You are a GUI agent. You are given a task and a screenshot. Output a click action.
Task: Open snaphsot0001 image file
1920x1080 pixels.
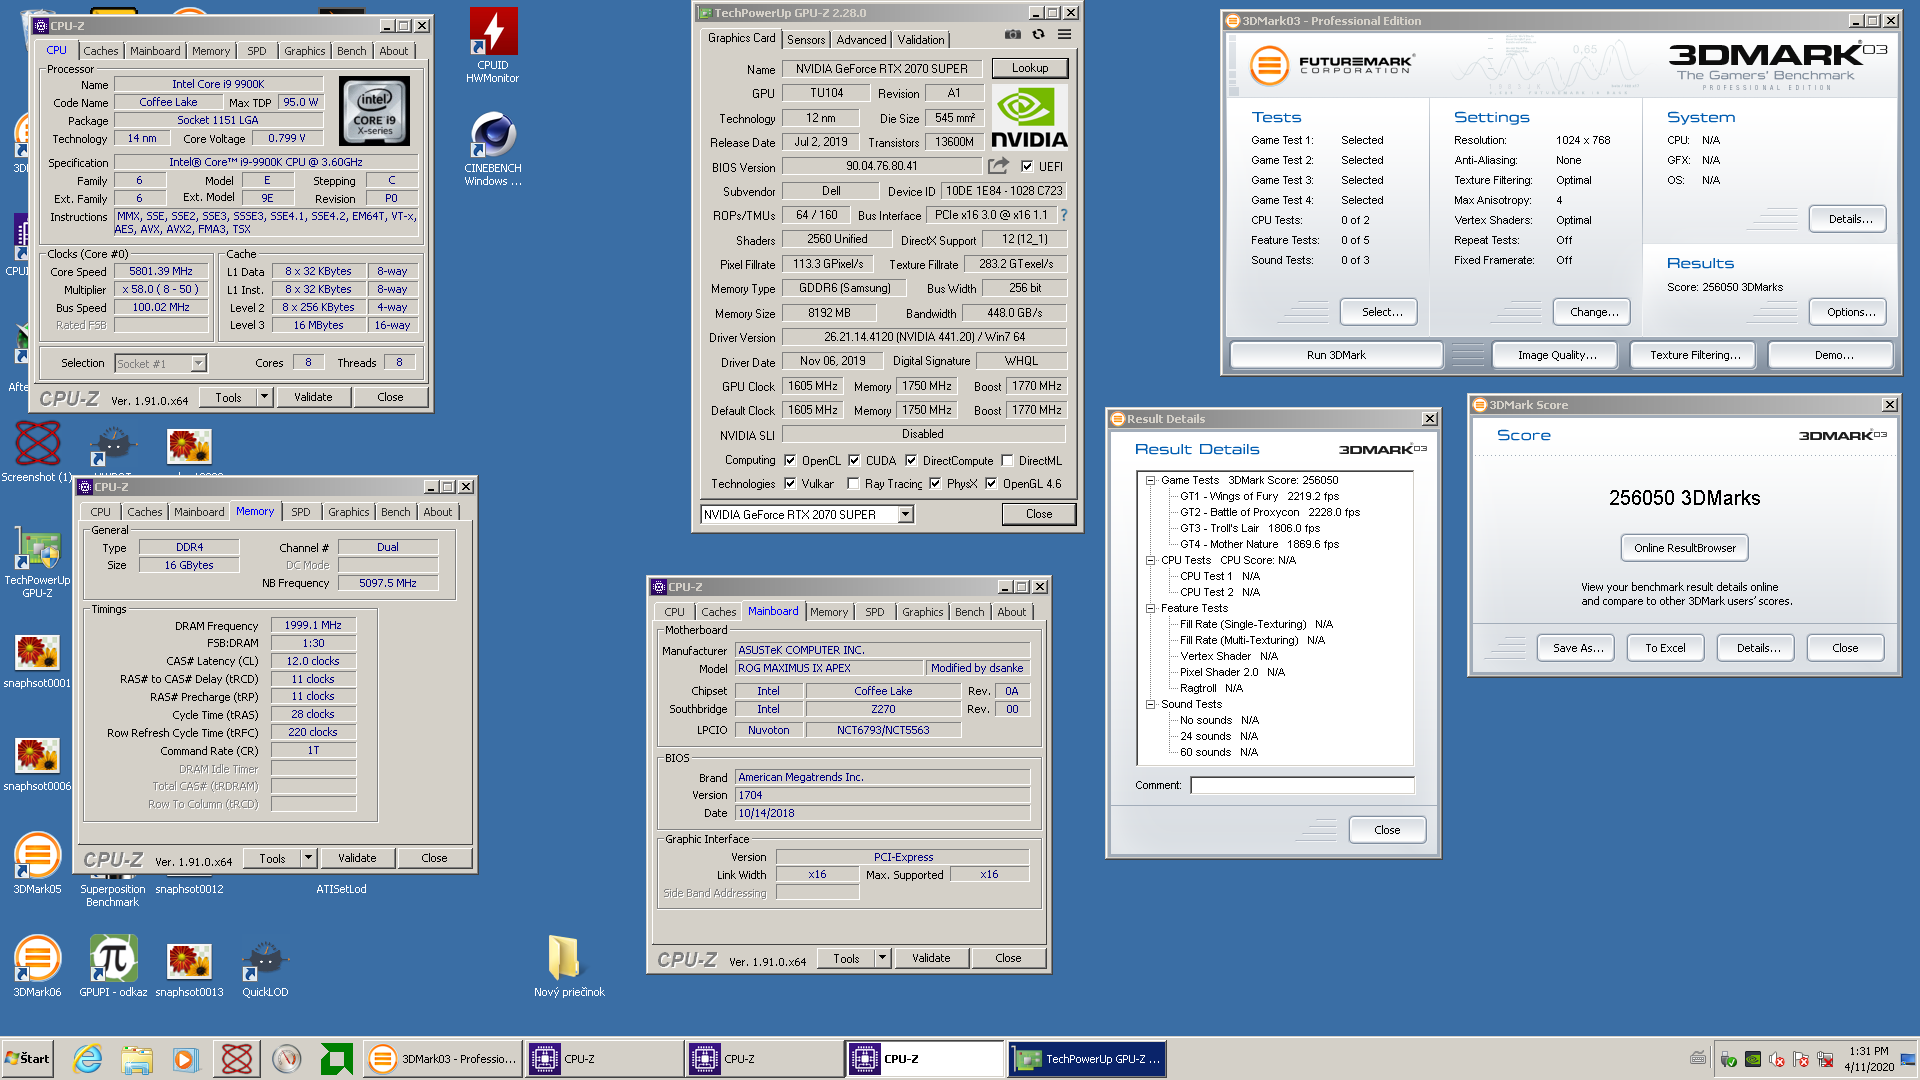(38, 660)
